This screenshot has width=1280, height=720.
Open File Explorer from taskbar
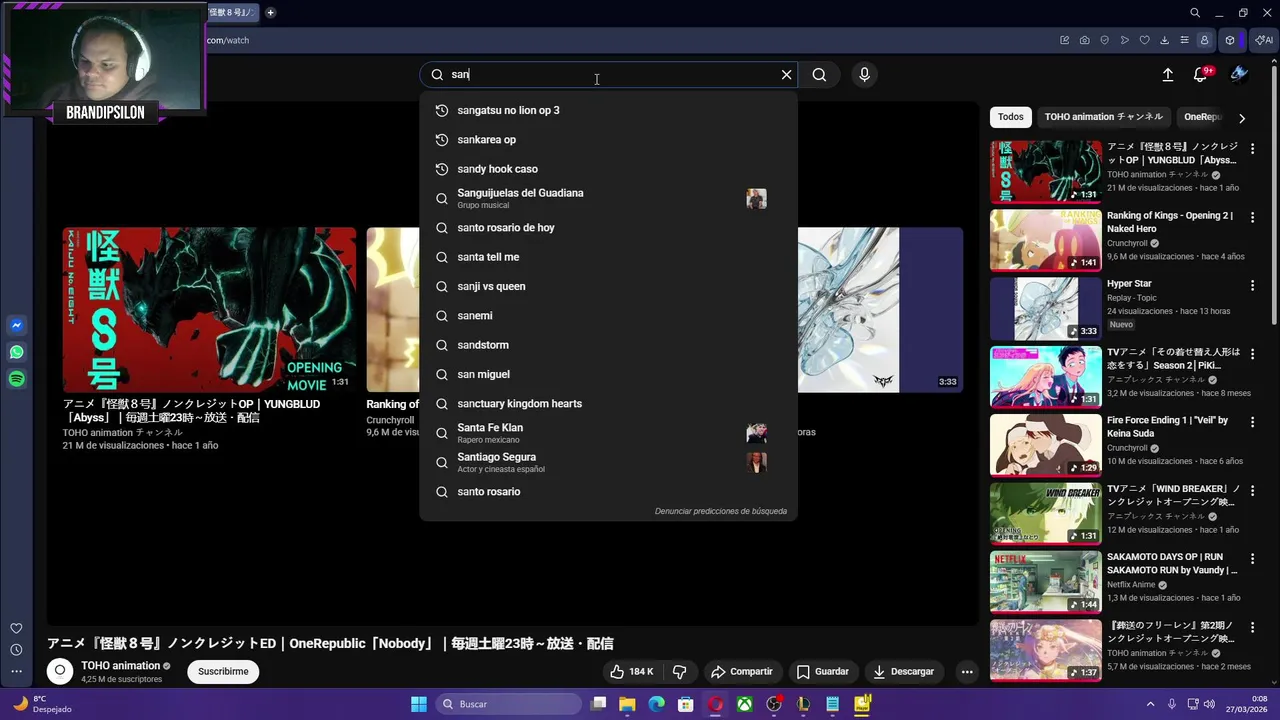point(627,704)
